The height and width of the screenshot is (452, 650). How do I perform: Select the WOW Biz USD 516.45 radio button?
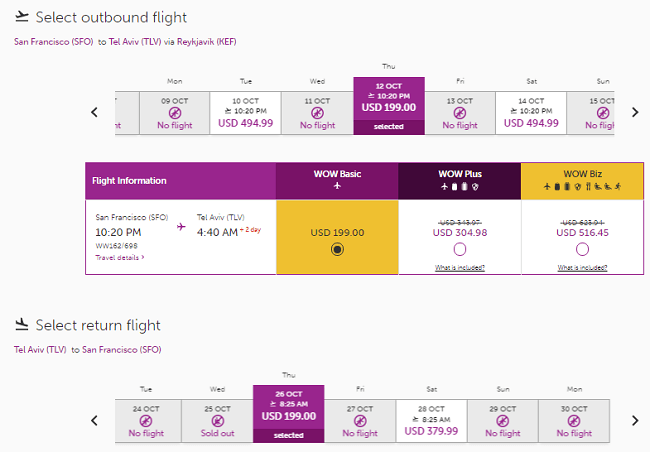[582, 249]
